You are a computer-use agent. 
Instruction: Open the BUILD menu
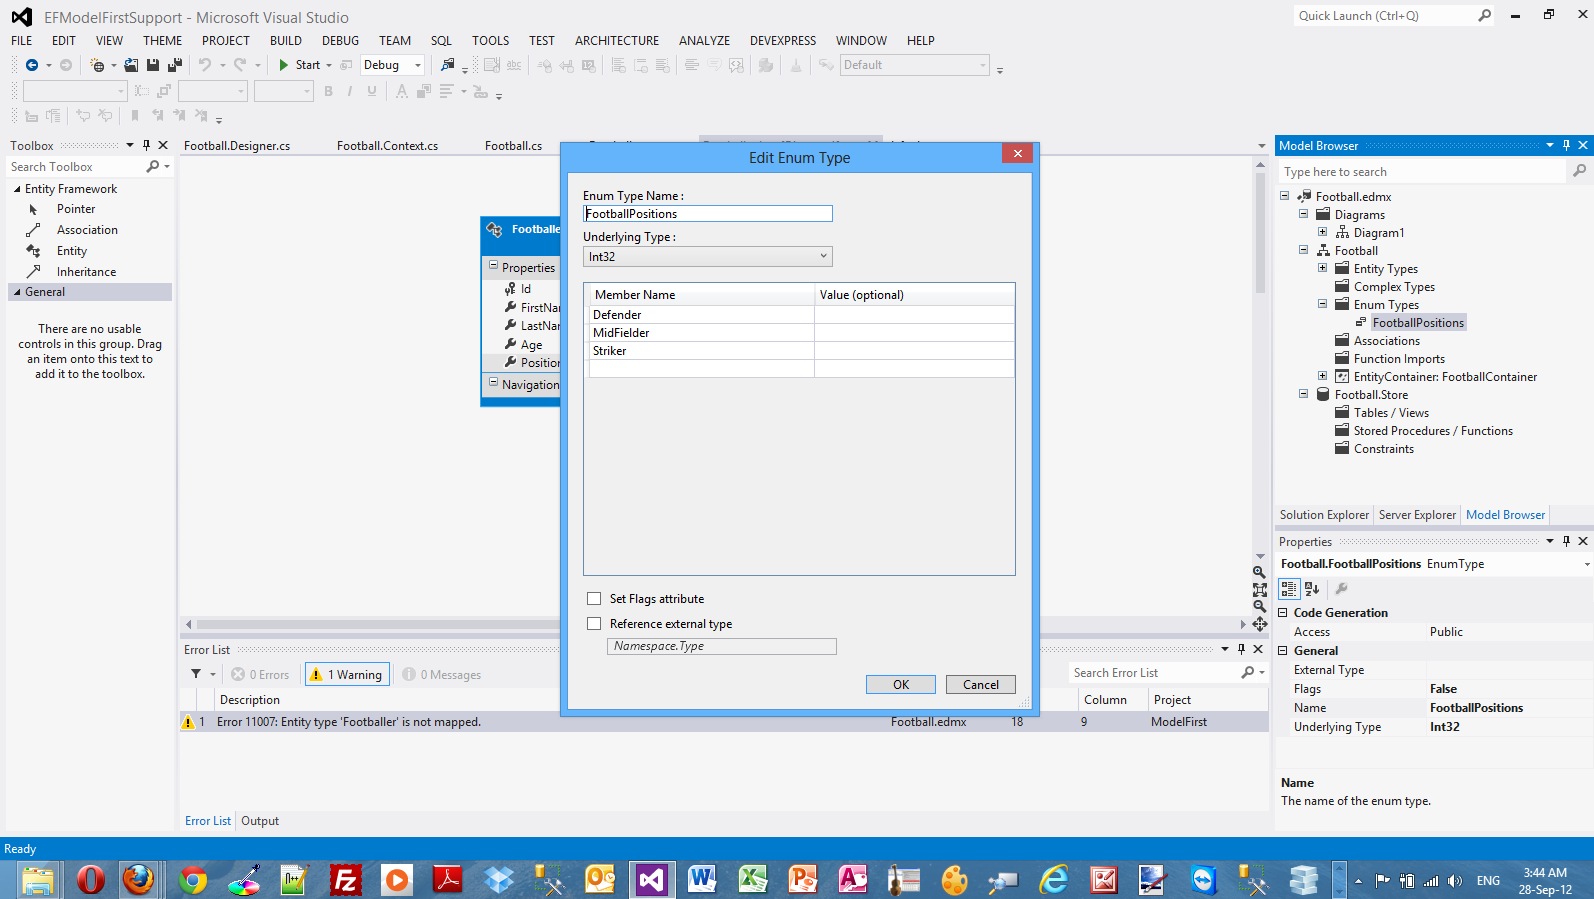click(x=285, y=41)
